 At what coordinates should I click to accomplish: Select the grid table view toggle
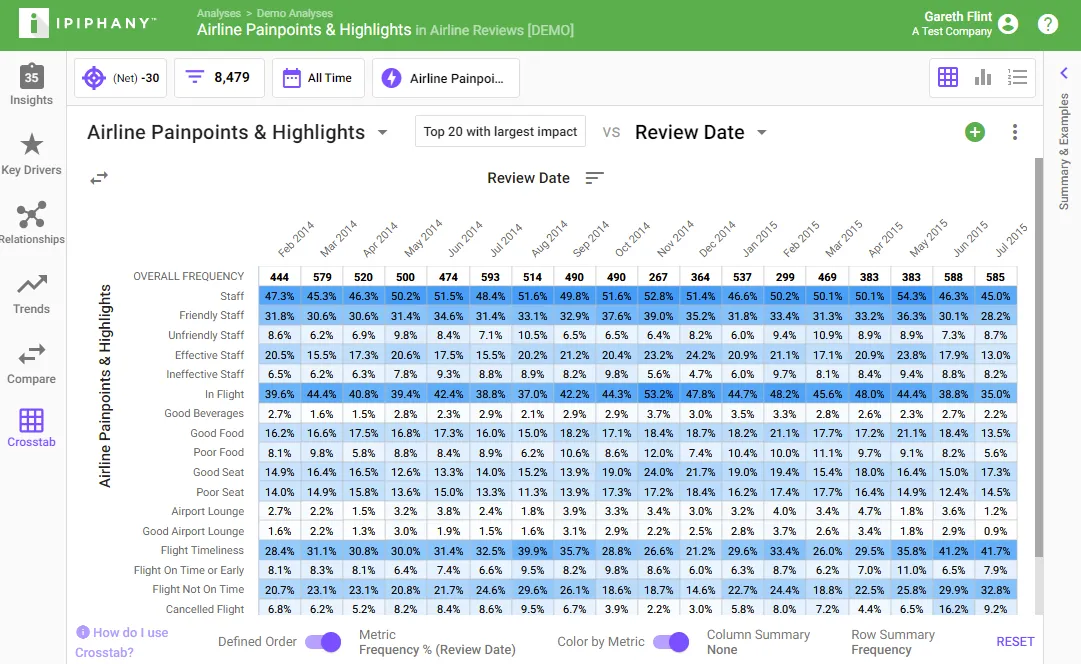[x=948, y=77]
